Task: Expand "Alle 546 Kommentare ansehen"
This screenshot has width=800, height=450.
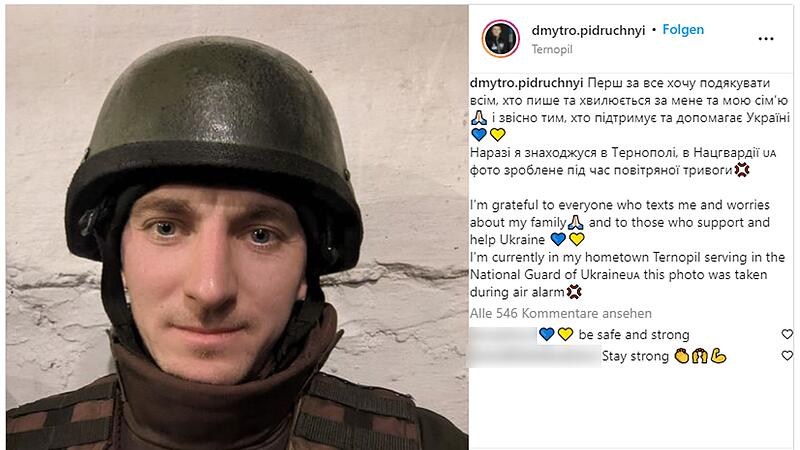Action: (561, 313)
